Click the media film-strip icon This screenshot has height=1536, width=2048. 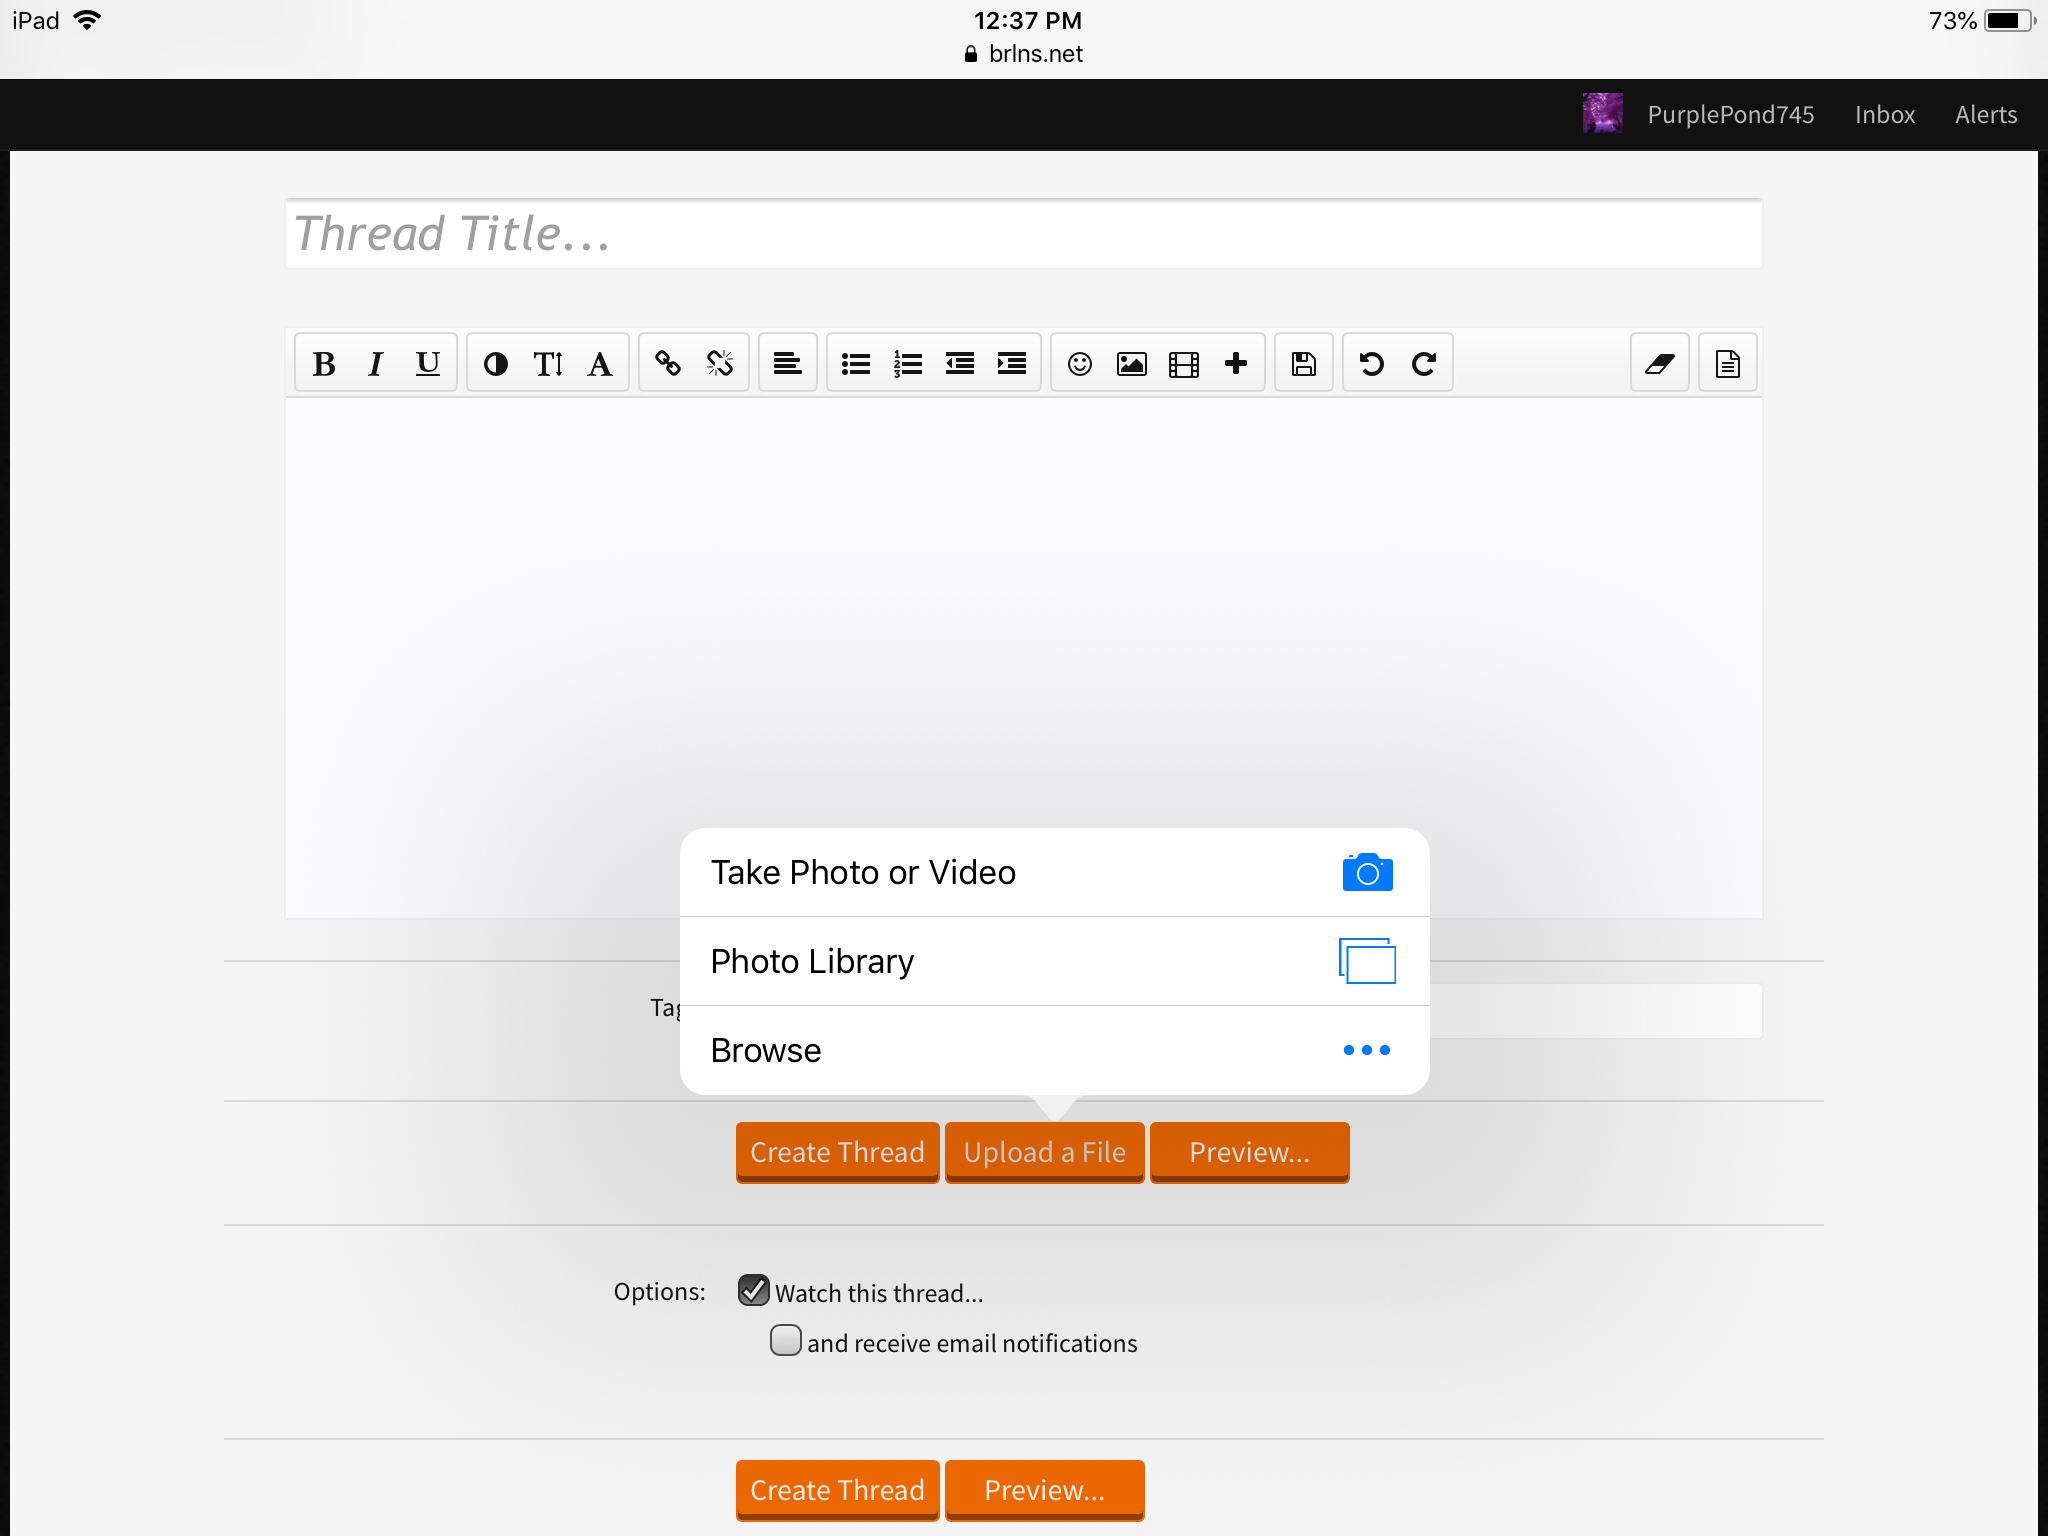pyautogui.click(x=1184, y=363)
